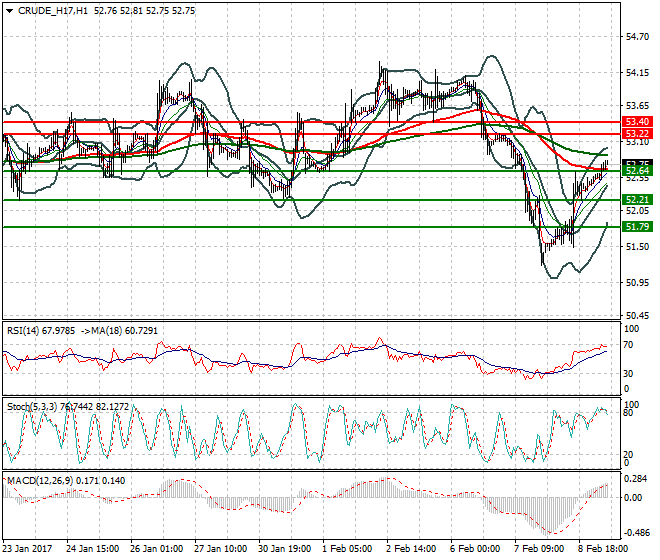Select the RSI 30 level axis label
This screenshot has width=660, height=560.
pos(628,374)
